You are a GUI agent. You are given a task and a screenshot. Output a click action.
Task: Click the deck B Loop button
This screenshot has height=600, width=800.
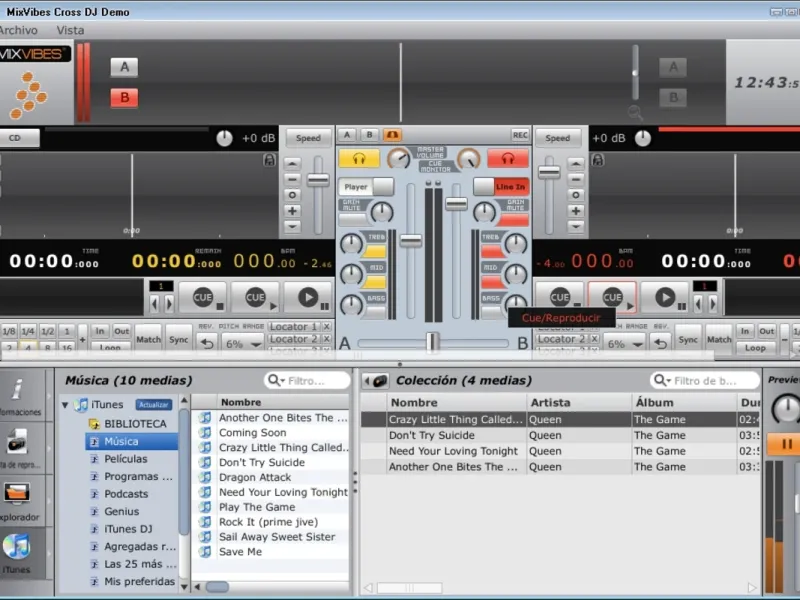click(x=755, y=347)
